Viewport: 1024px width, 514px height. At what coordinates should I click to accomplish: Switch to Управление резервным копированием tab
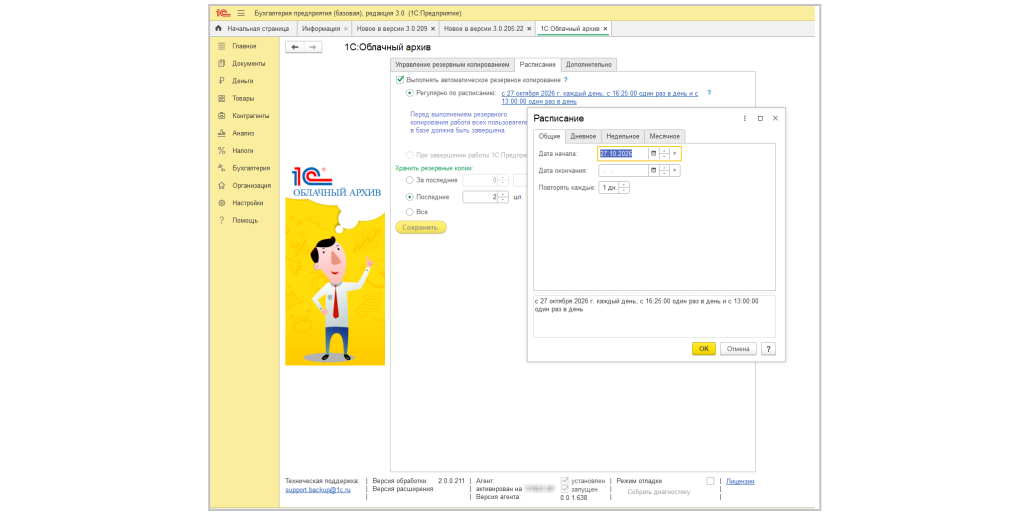452,65
